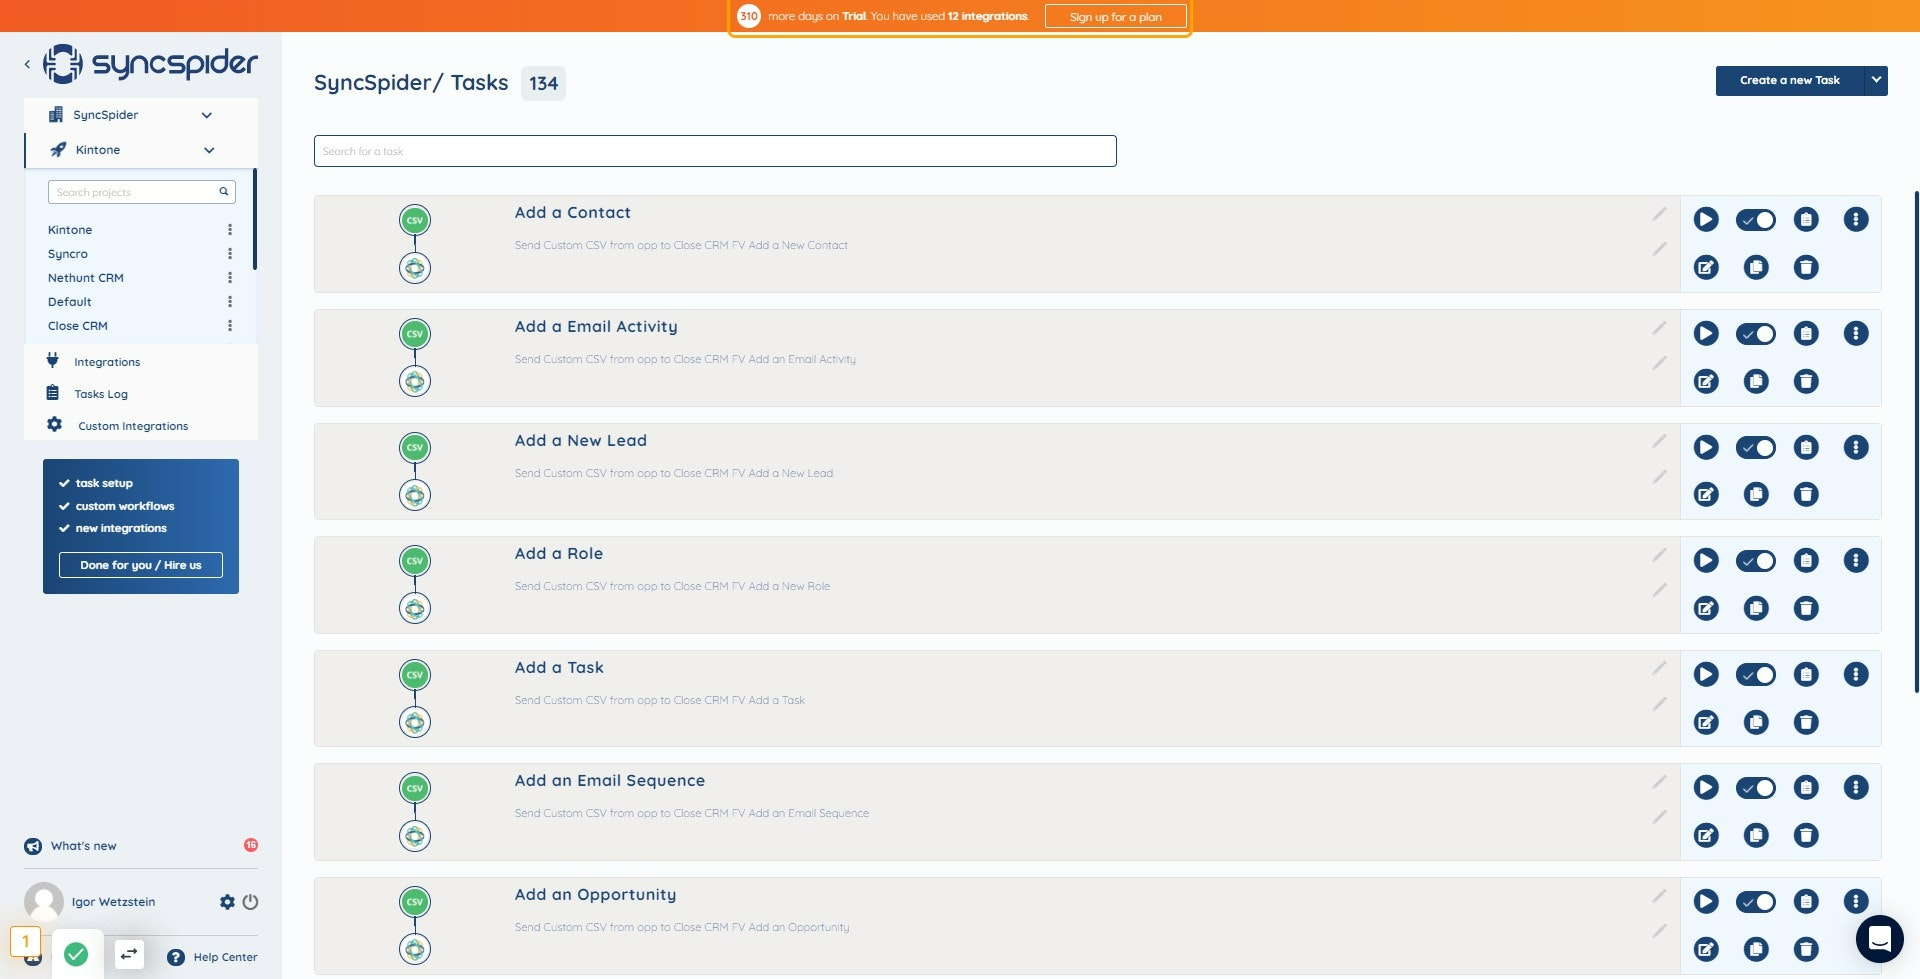The image size is (1920, 979).
Task: Duplicate the Add a Contact task
Action: 1756,267
